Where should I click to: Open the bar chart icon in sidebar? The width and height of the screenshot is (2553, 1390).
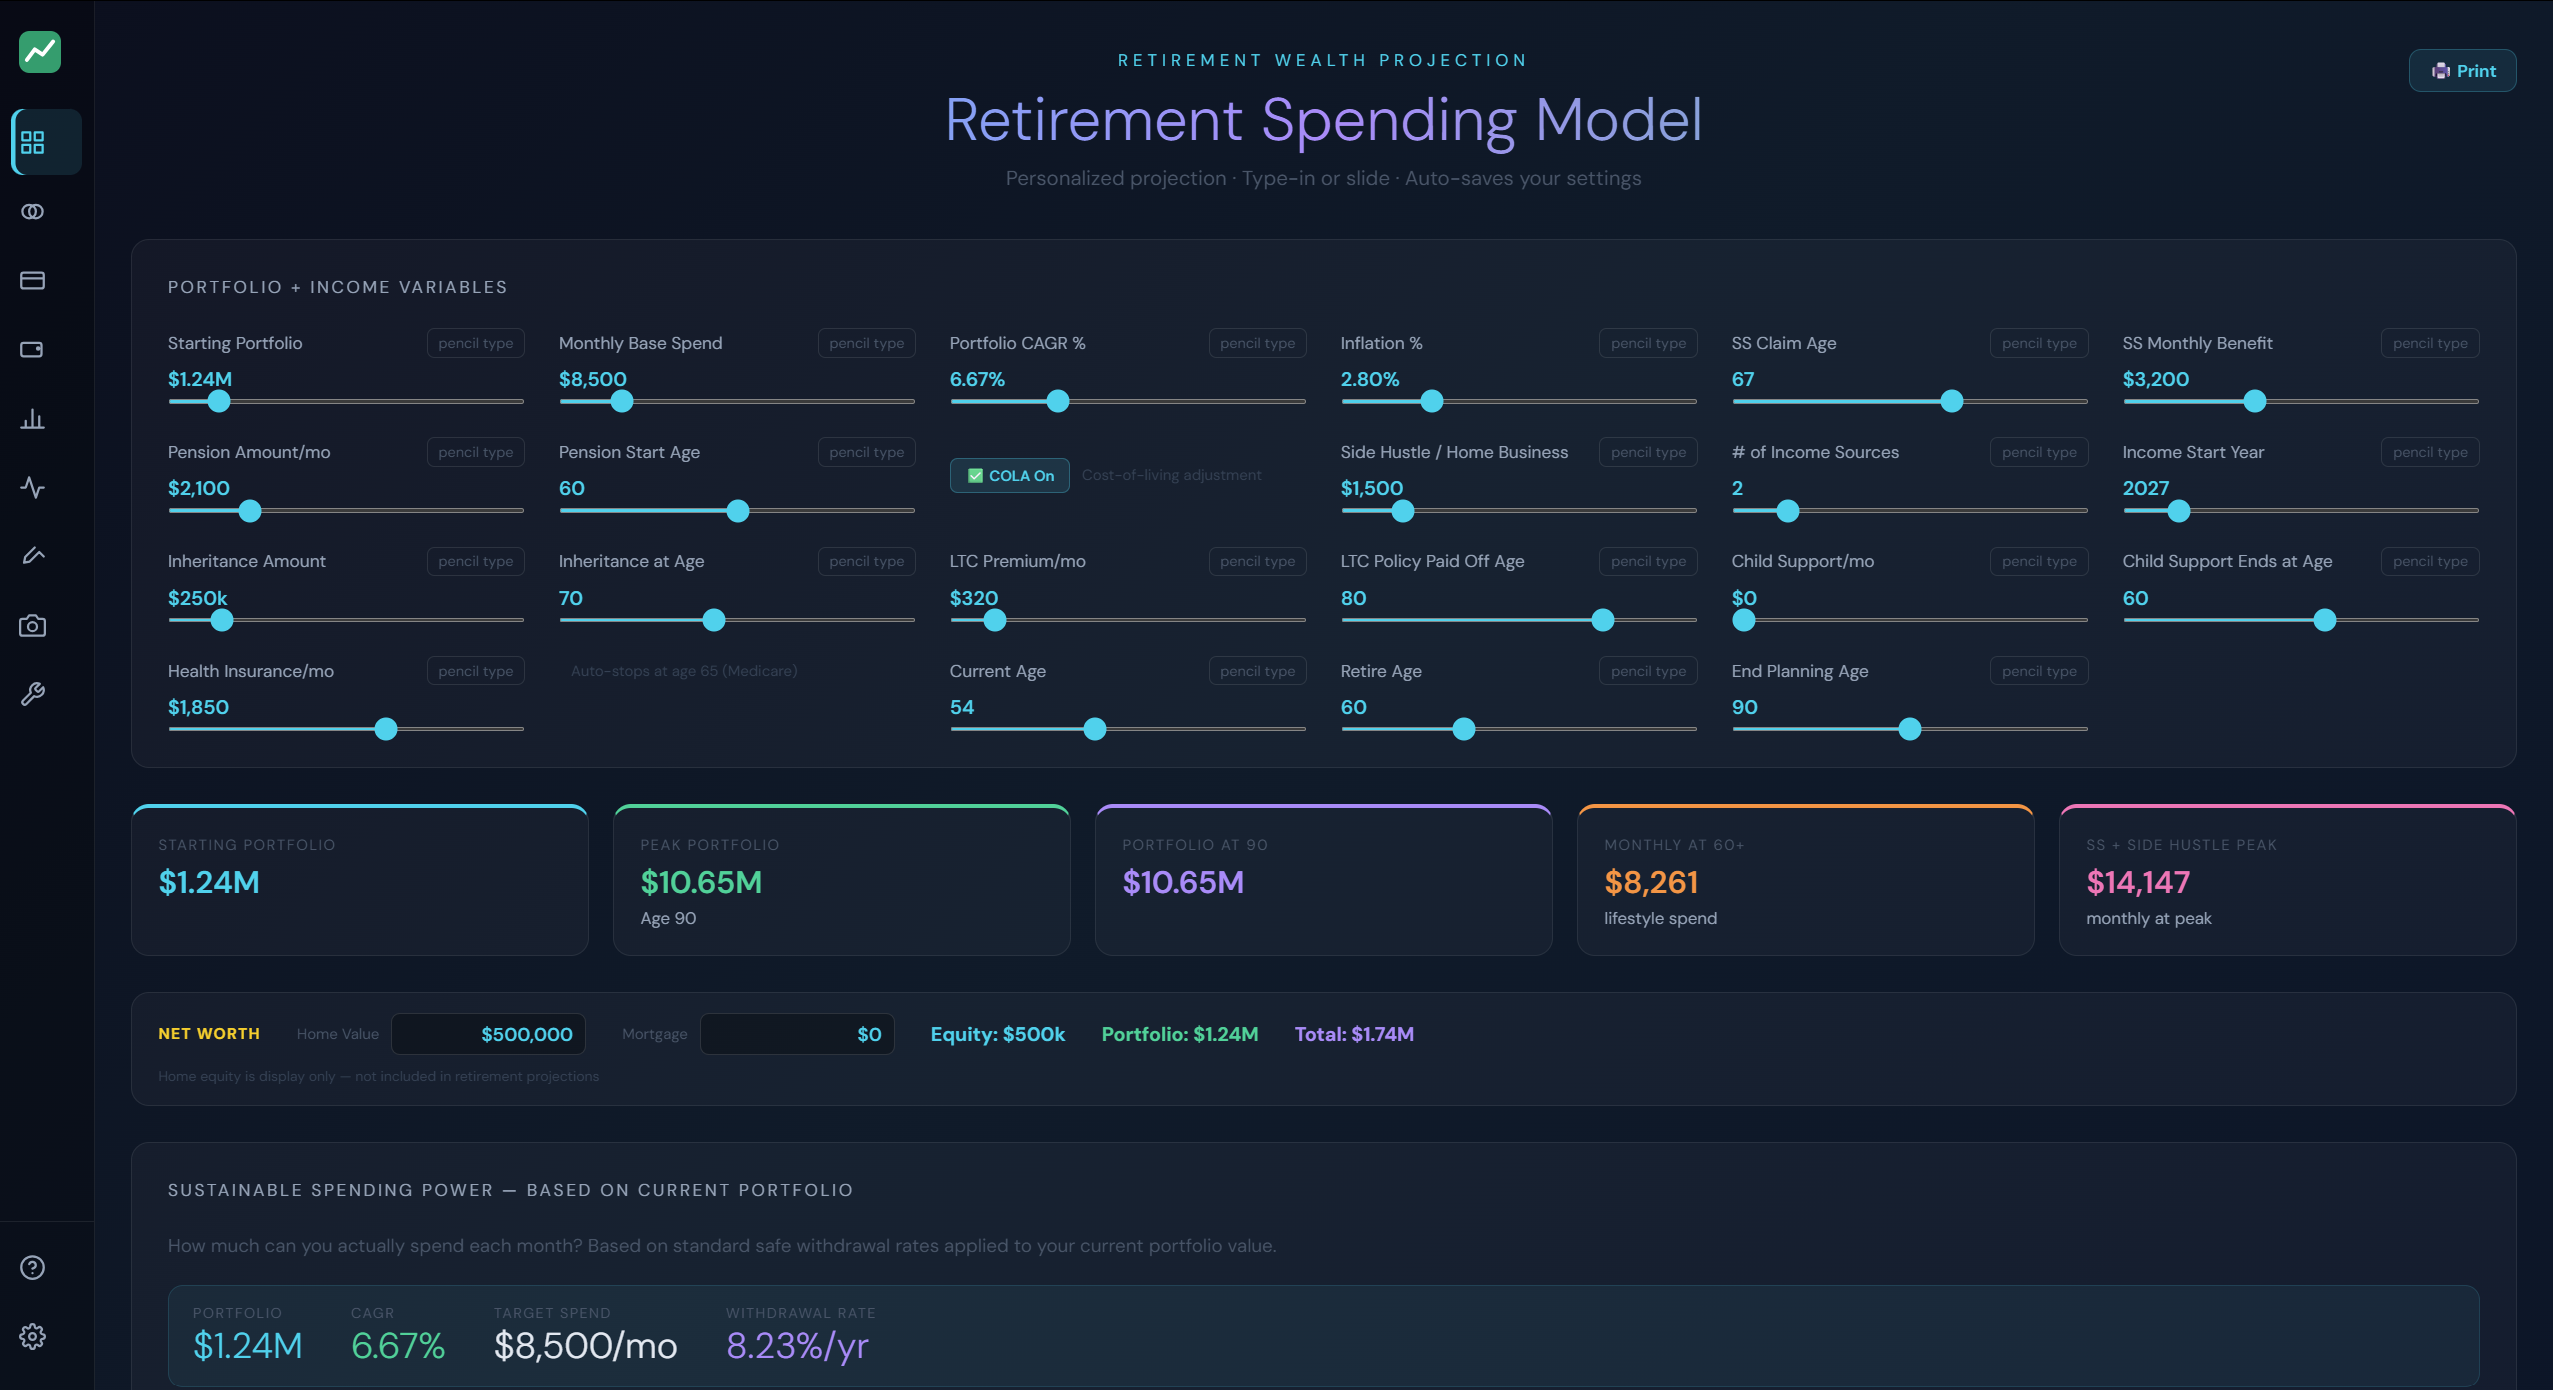(x=33, y=418)
